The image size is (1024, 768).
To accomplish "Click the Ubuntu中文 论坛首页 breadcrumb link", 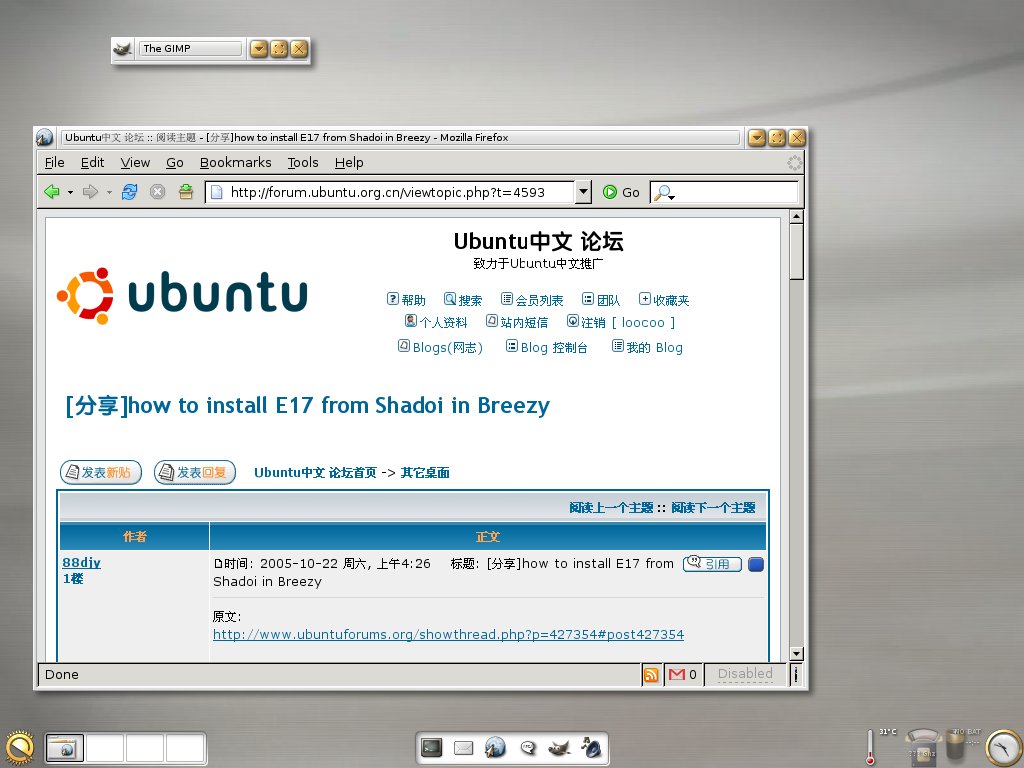I will (315, 472).
